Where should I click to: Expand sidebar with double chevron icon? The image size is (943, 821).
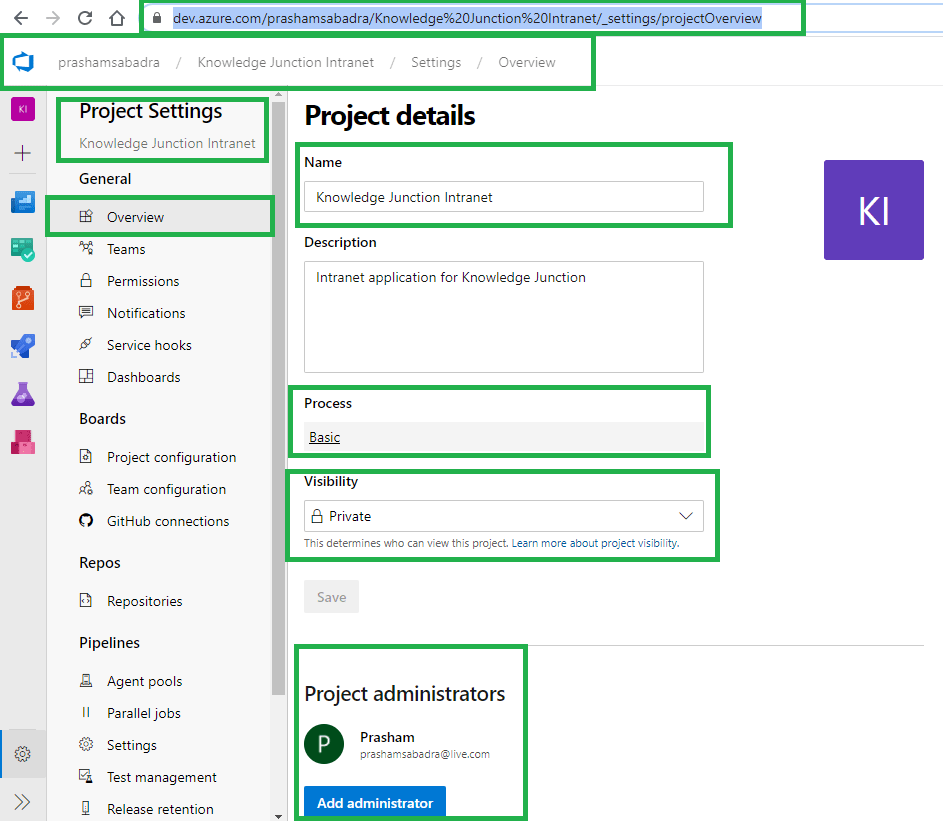pos(22,802)
